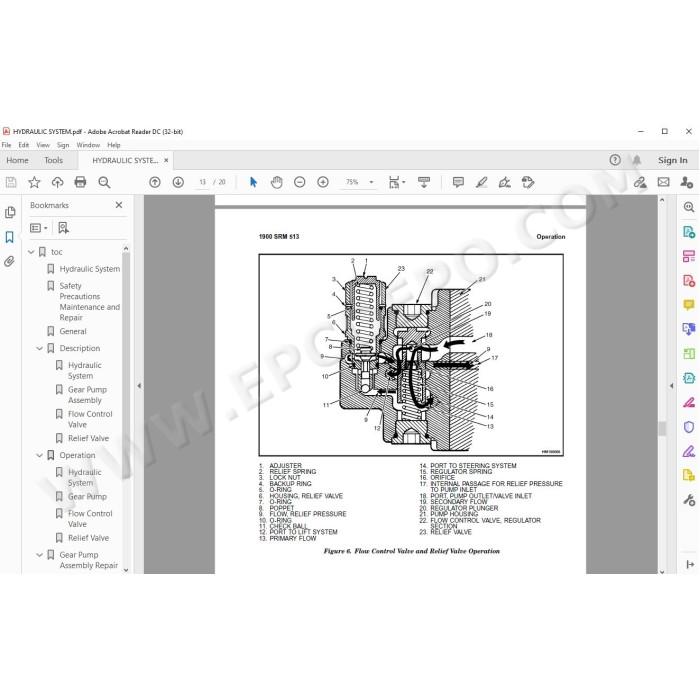700x700 pixels.
Task: Collapse the Description bookmark
Action: [x=39, y=348]
